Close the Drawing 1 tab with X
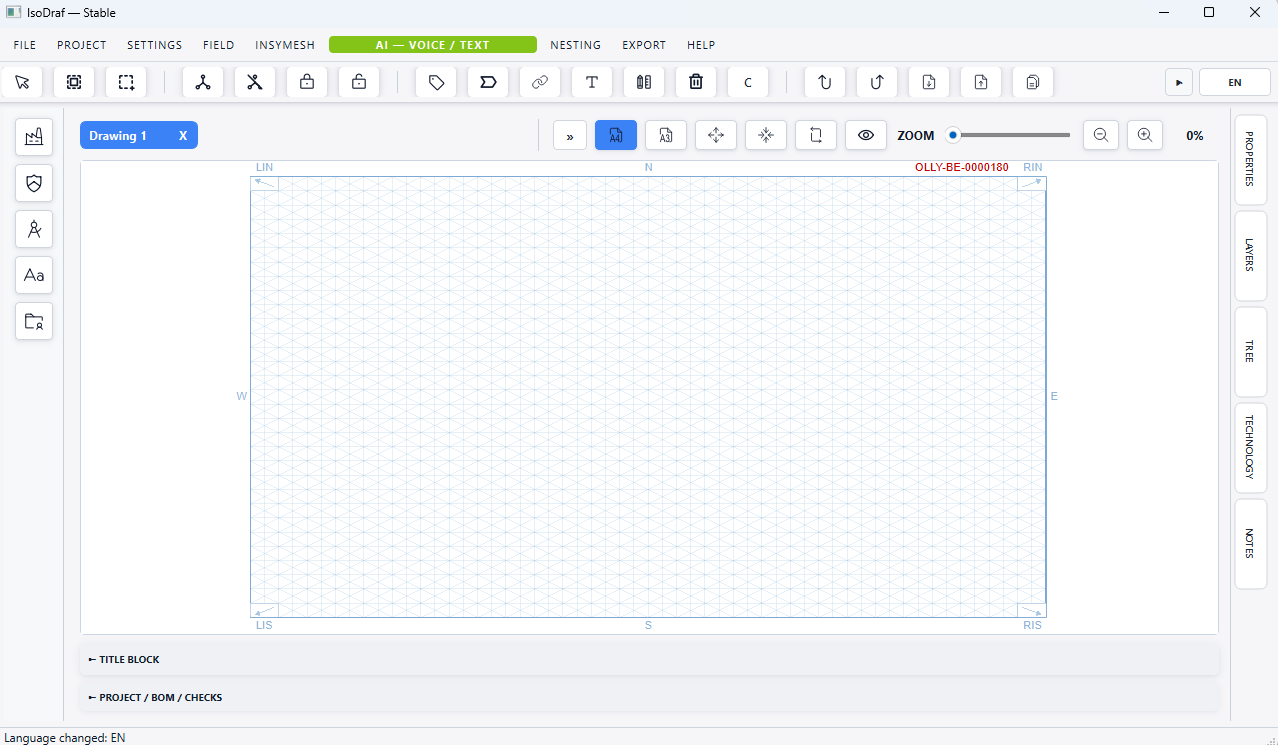1278x745 pixels. tap(183, 135)
